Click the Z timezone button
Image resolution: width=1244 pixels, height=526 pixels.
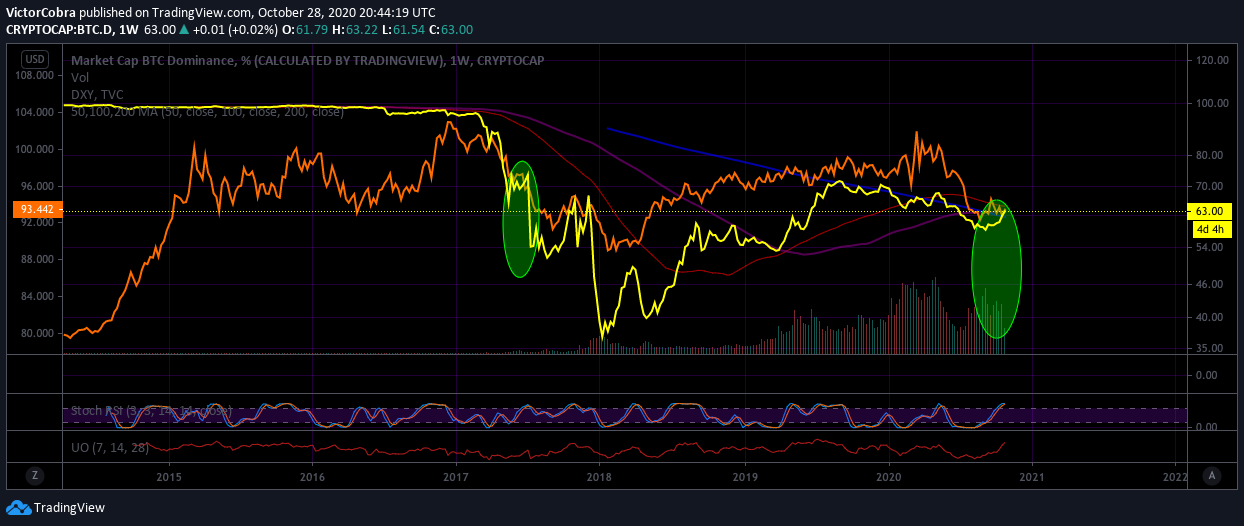tap(34, 475)
